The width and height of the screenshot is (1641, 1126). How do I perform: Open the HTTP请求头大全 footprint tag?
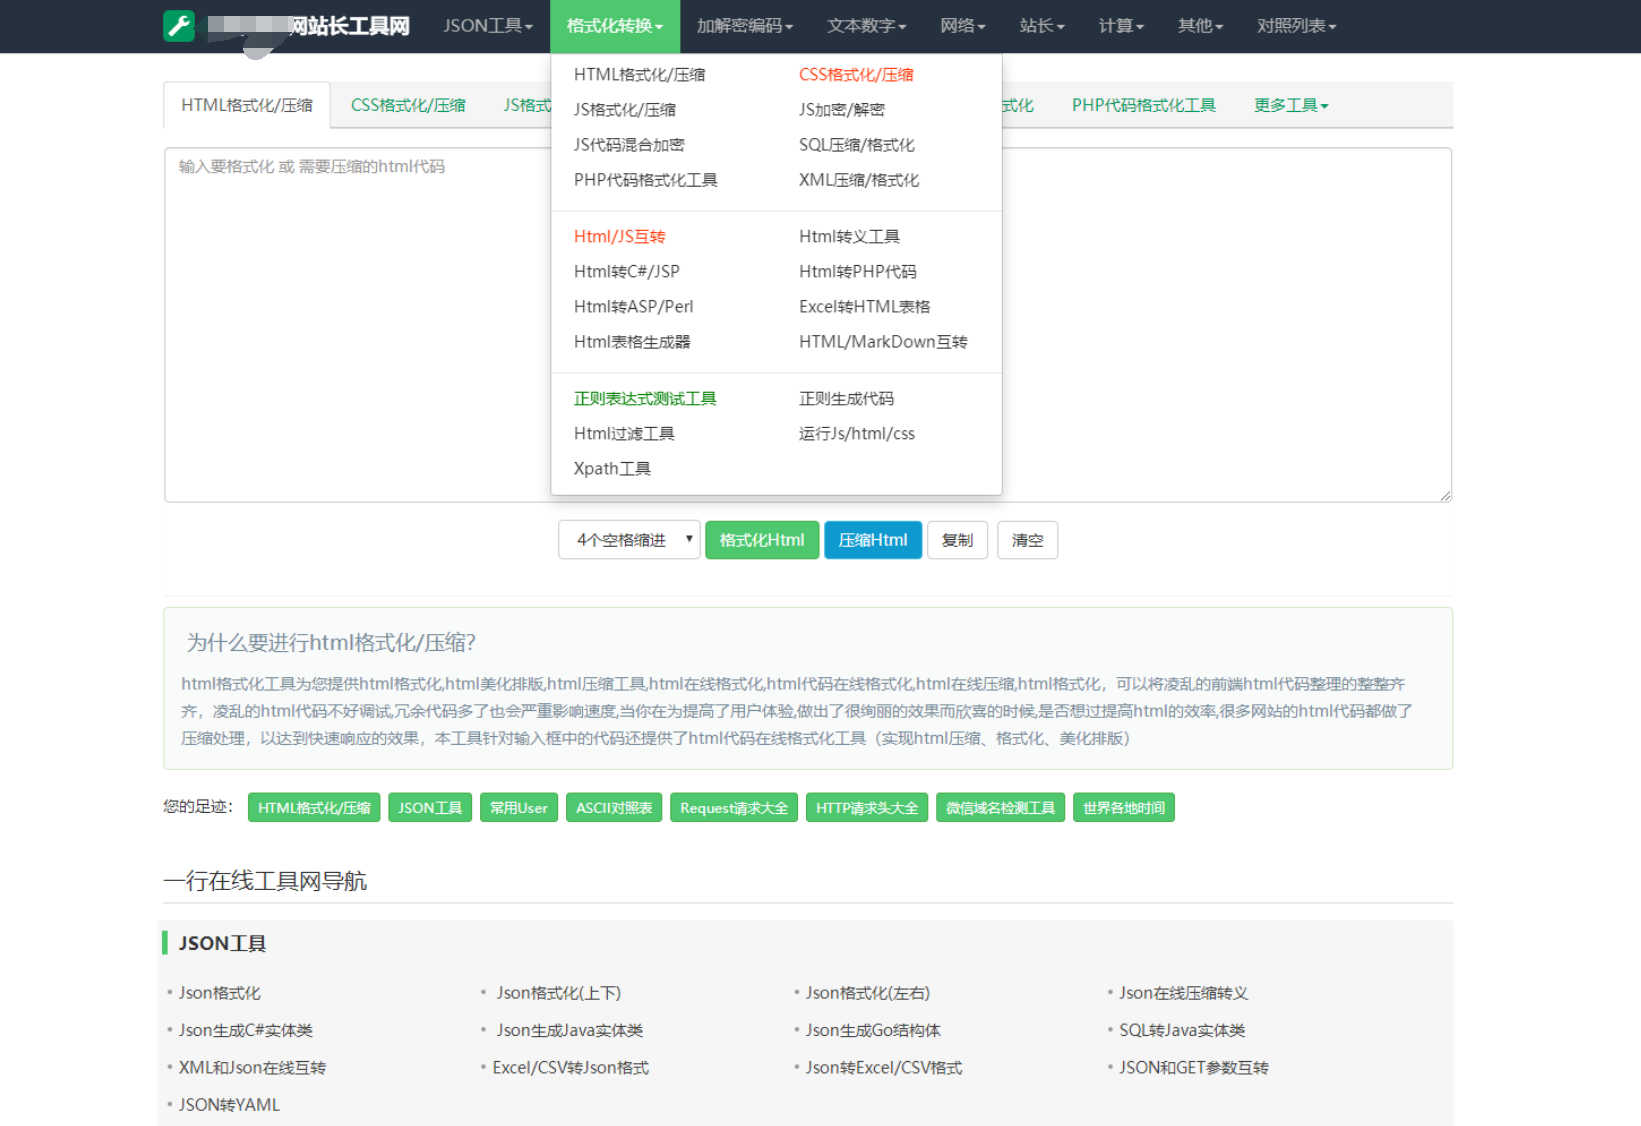tap(867, 807)
